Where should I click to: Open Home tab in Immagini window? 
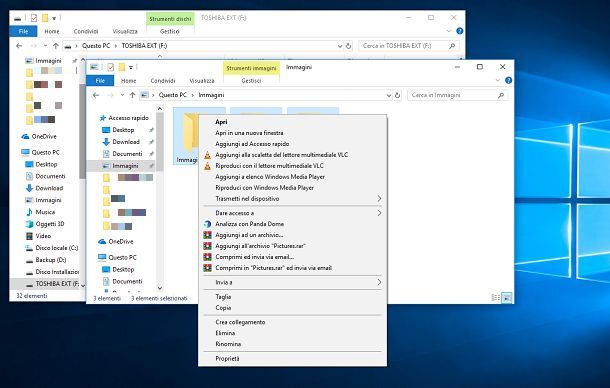pos(128,81)
